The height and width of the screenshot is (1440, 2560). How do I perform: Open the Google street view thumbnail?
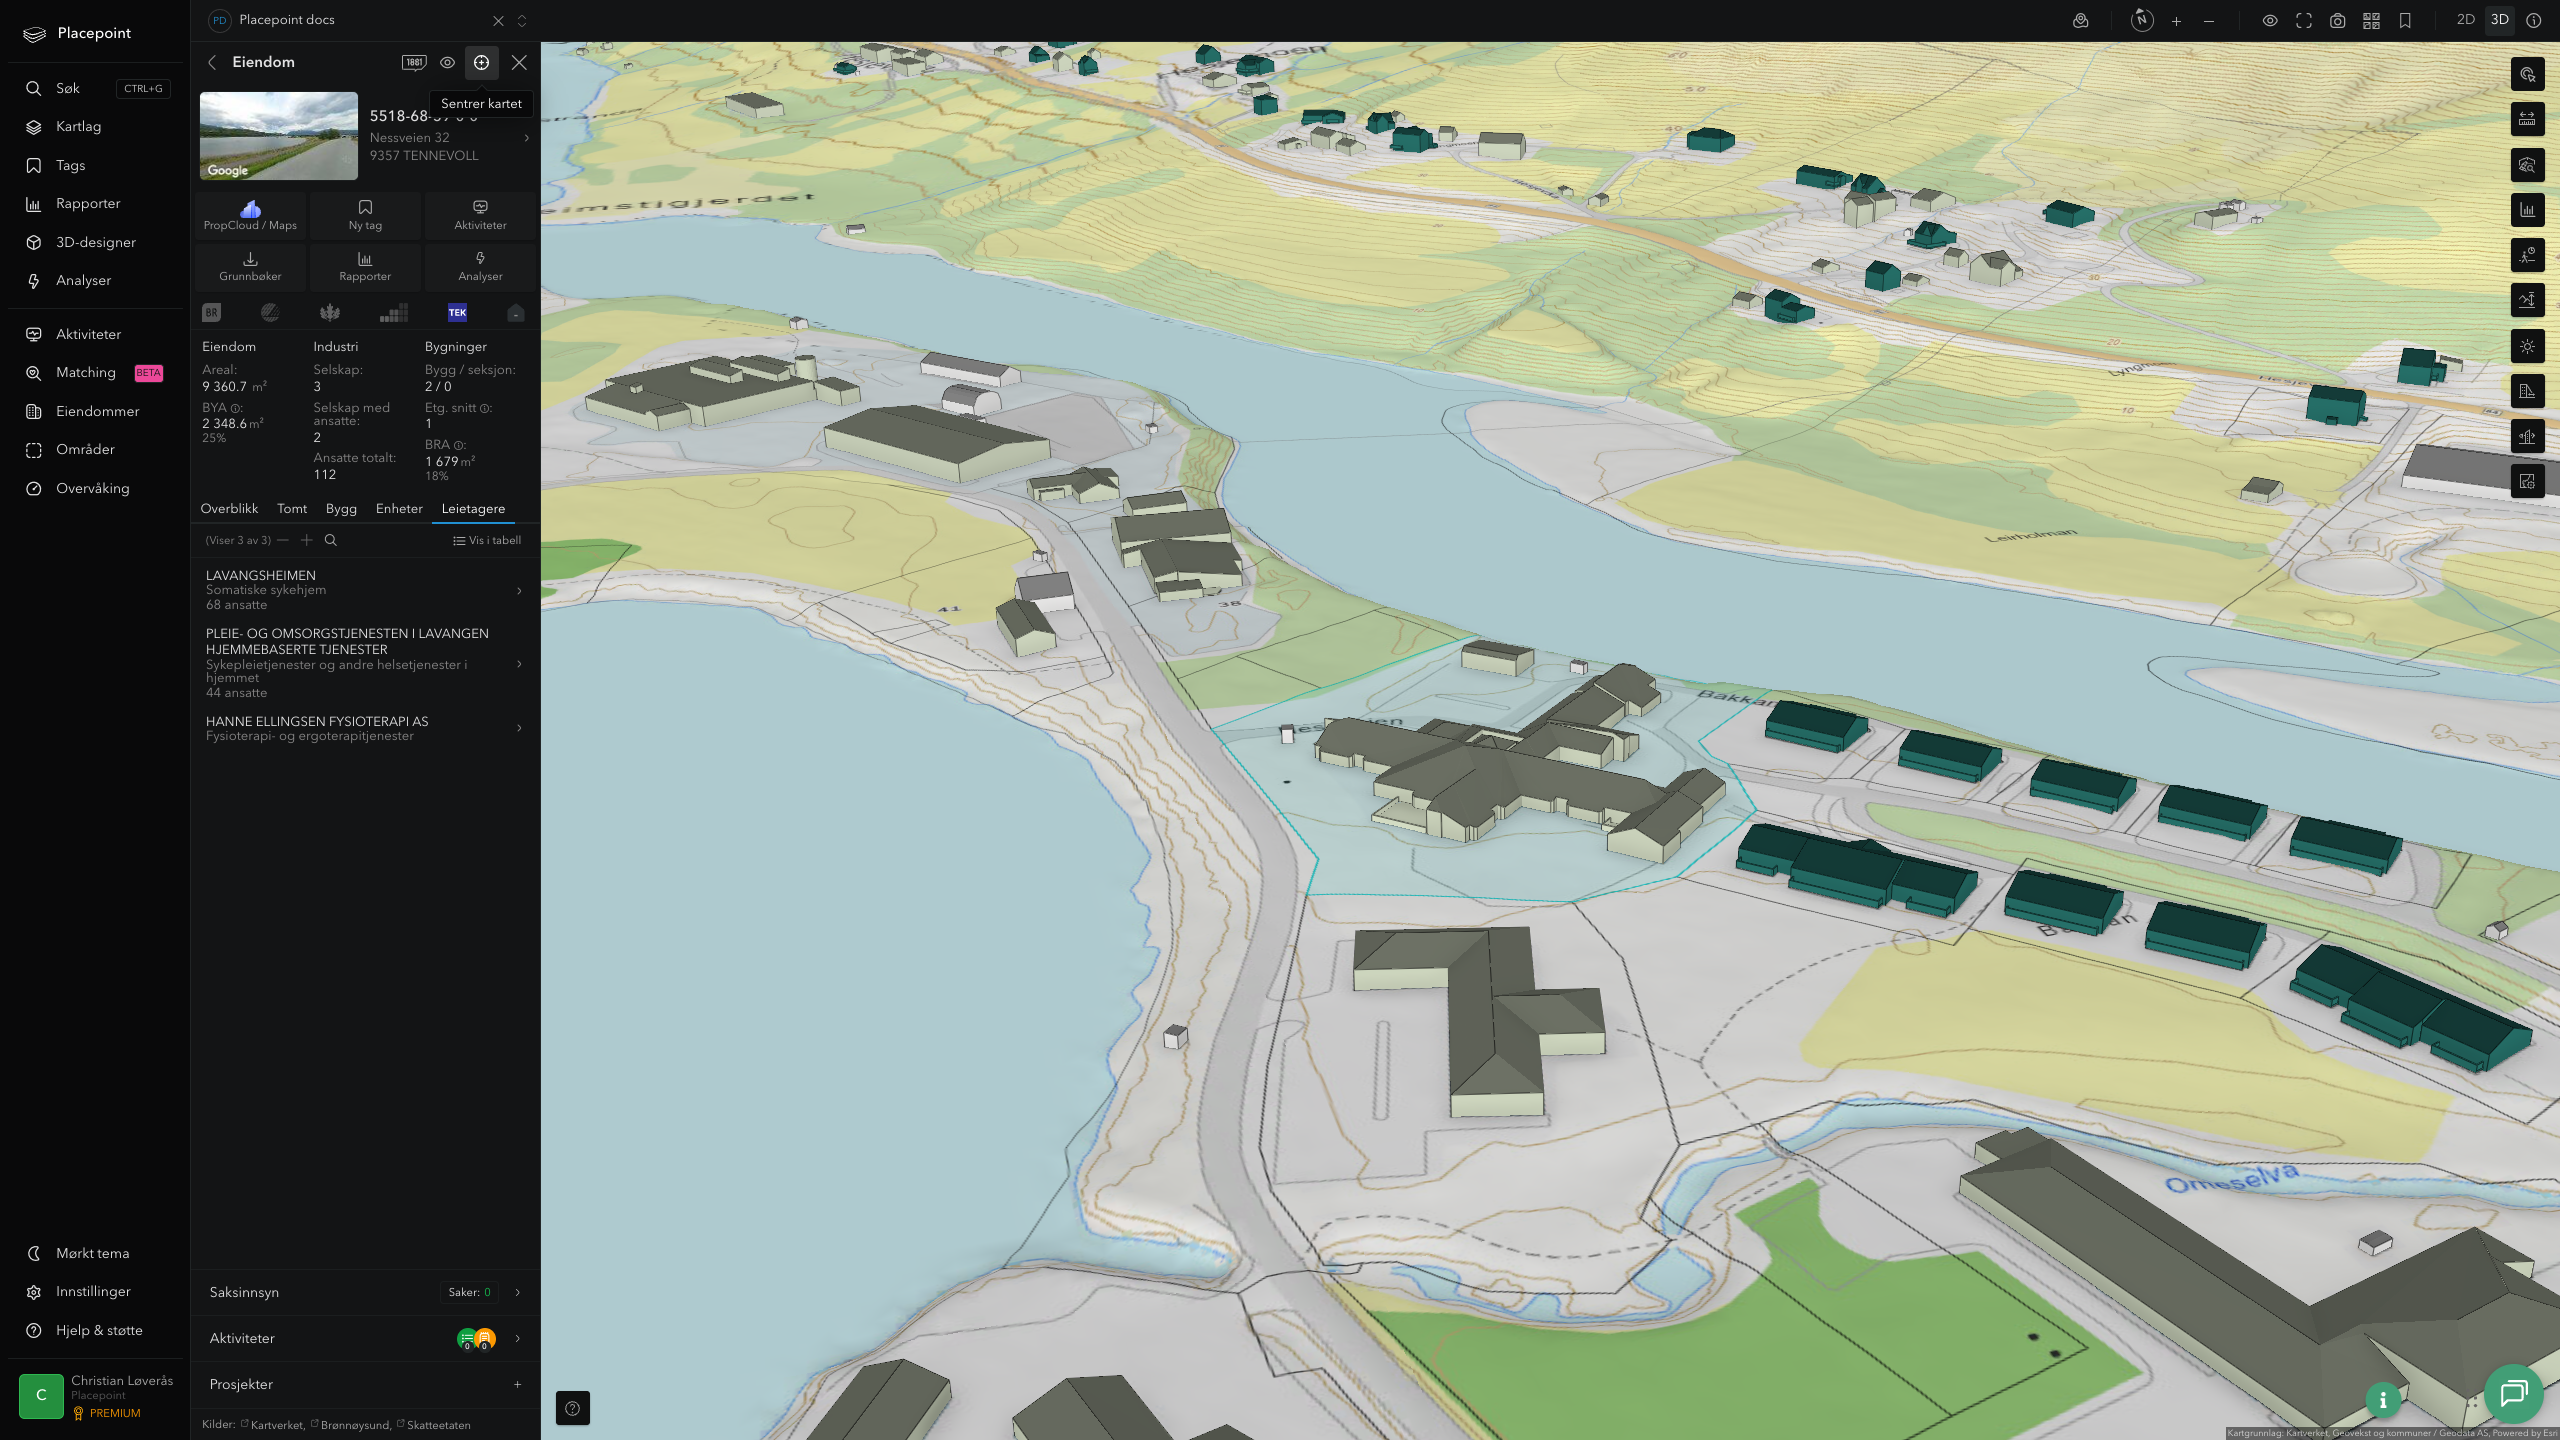279,136
